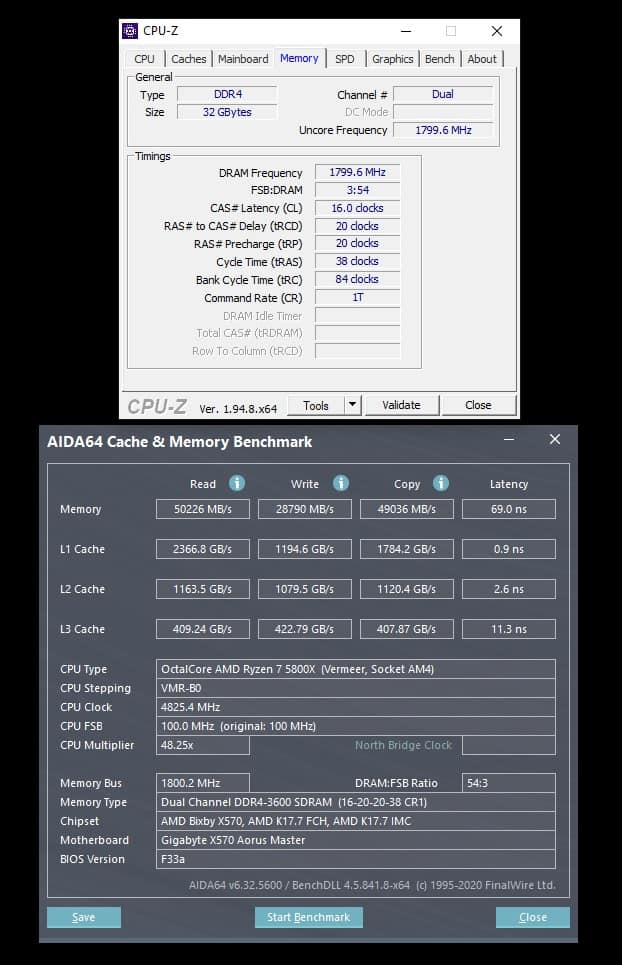
Task: Click the Memory Write value 28790 MB/s
Action: point(305,509)
